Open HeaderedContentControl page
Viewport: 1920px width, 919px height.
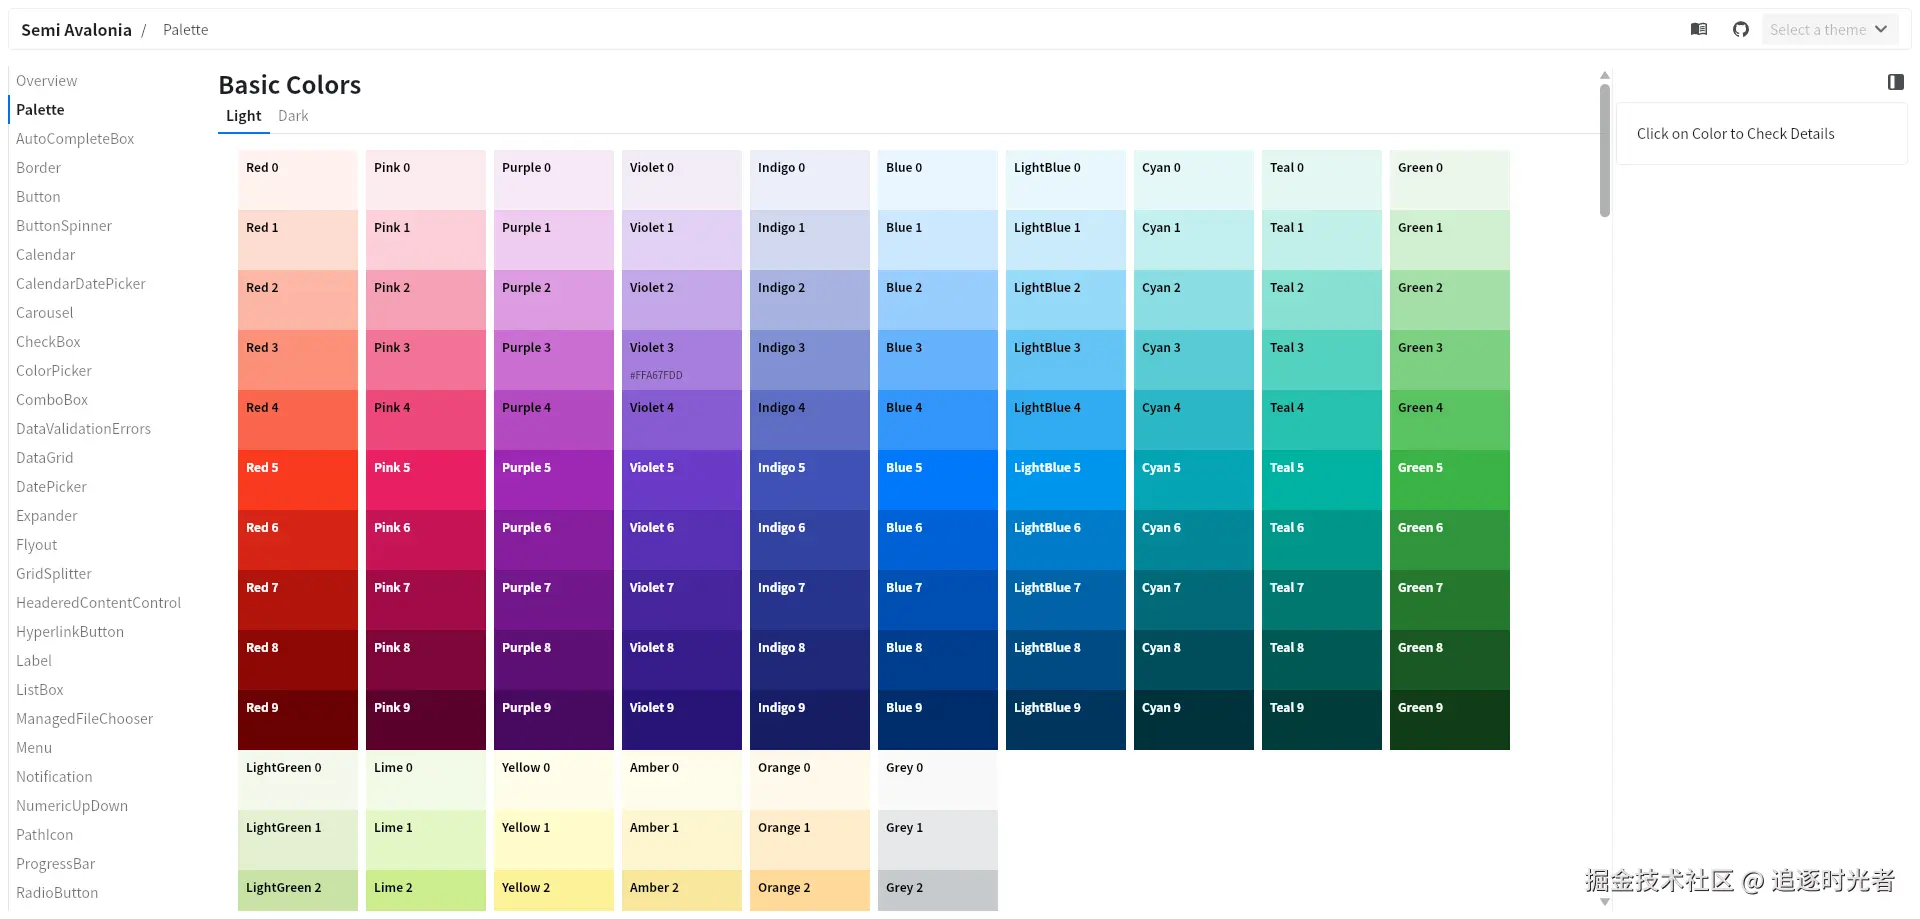(98, 603)
